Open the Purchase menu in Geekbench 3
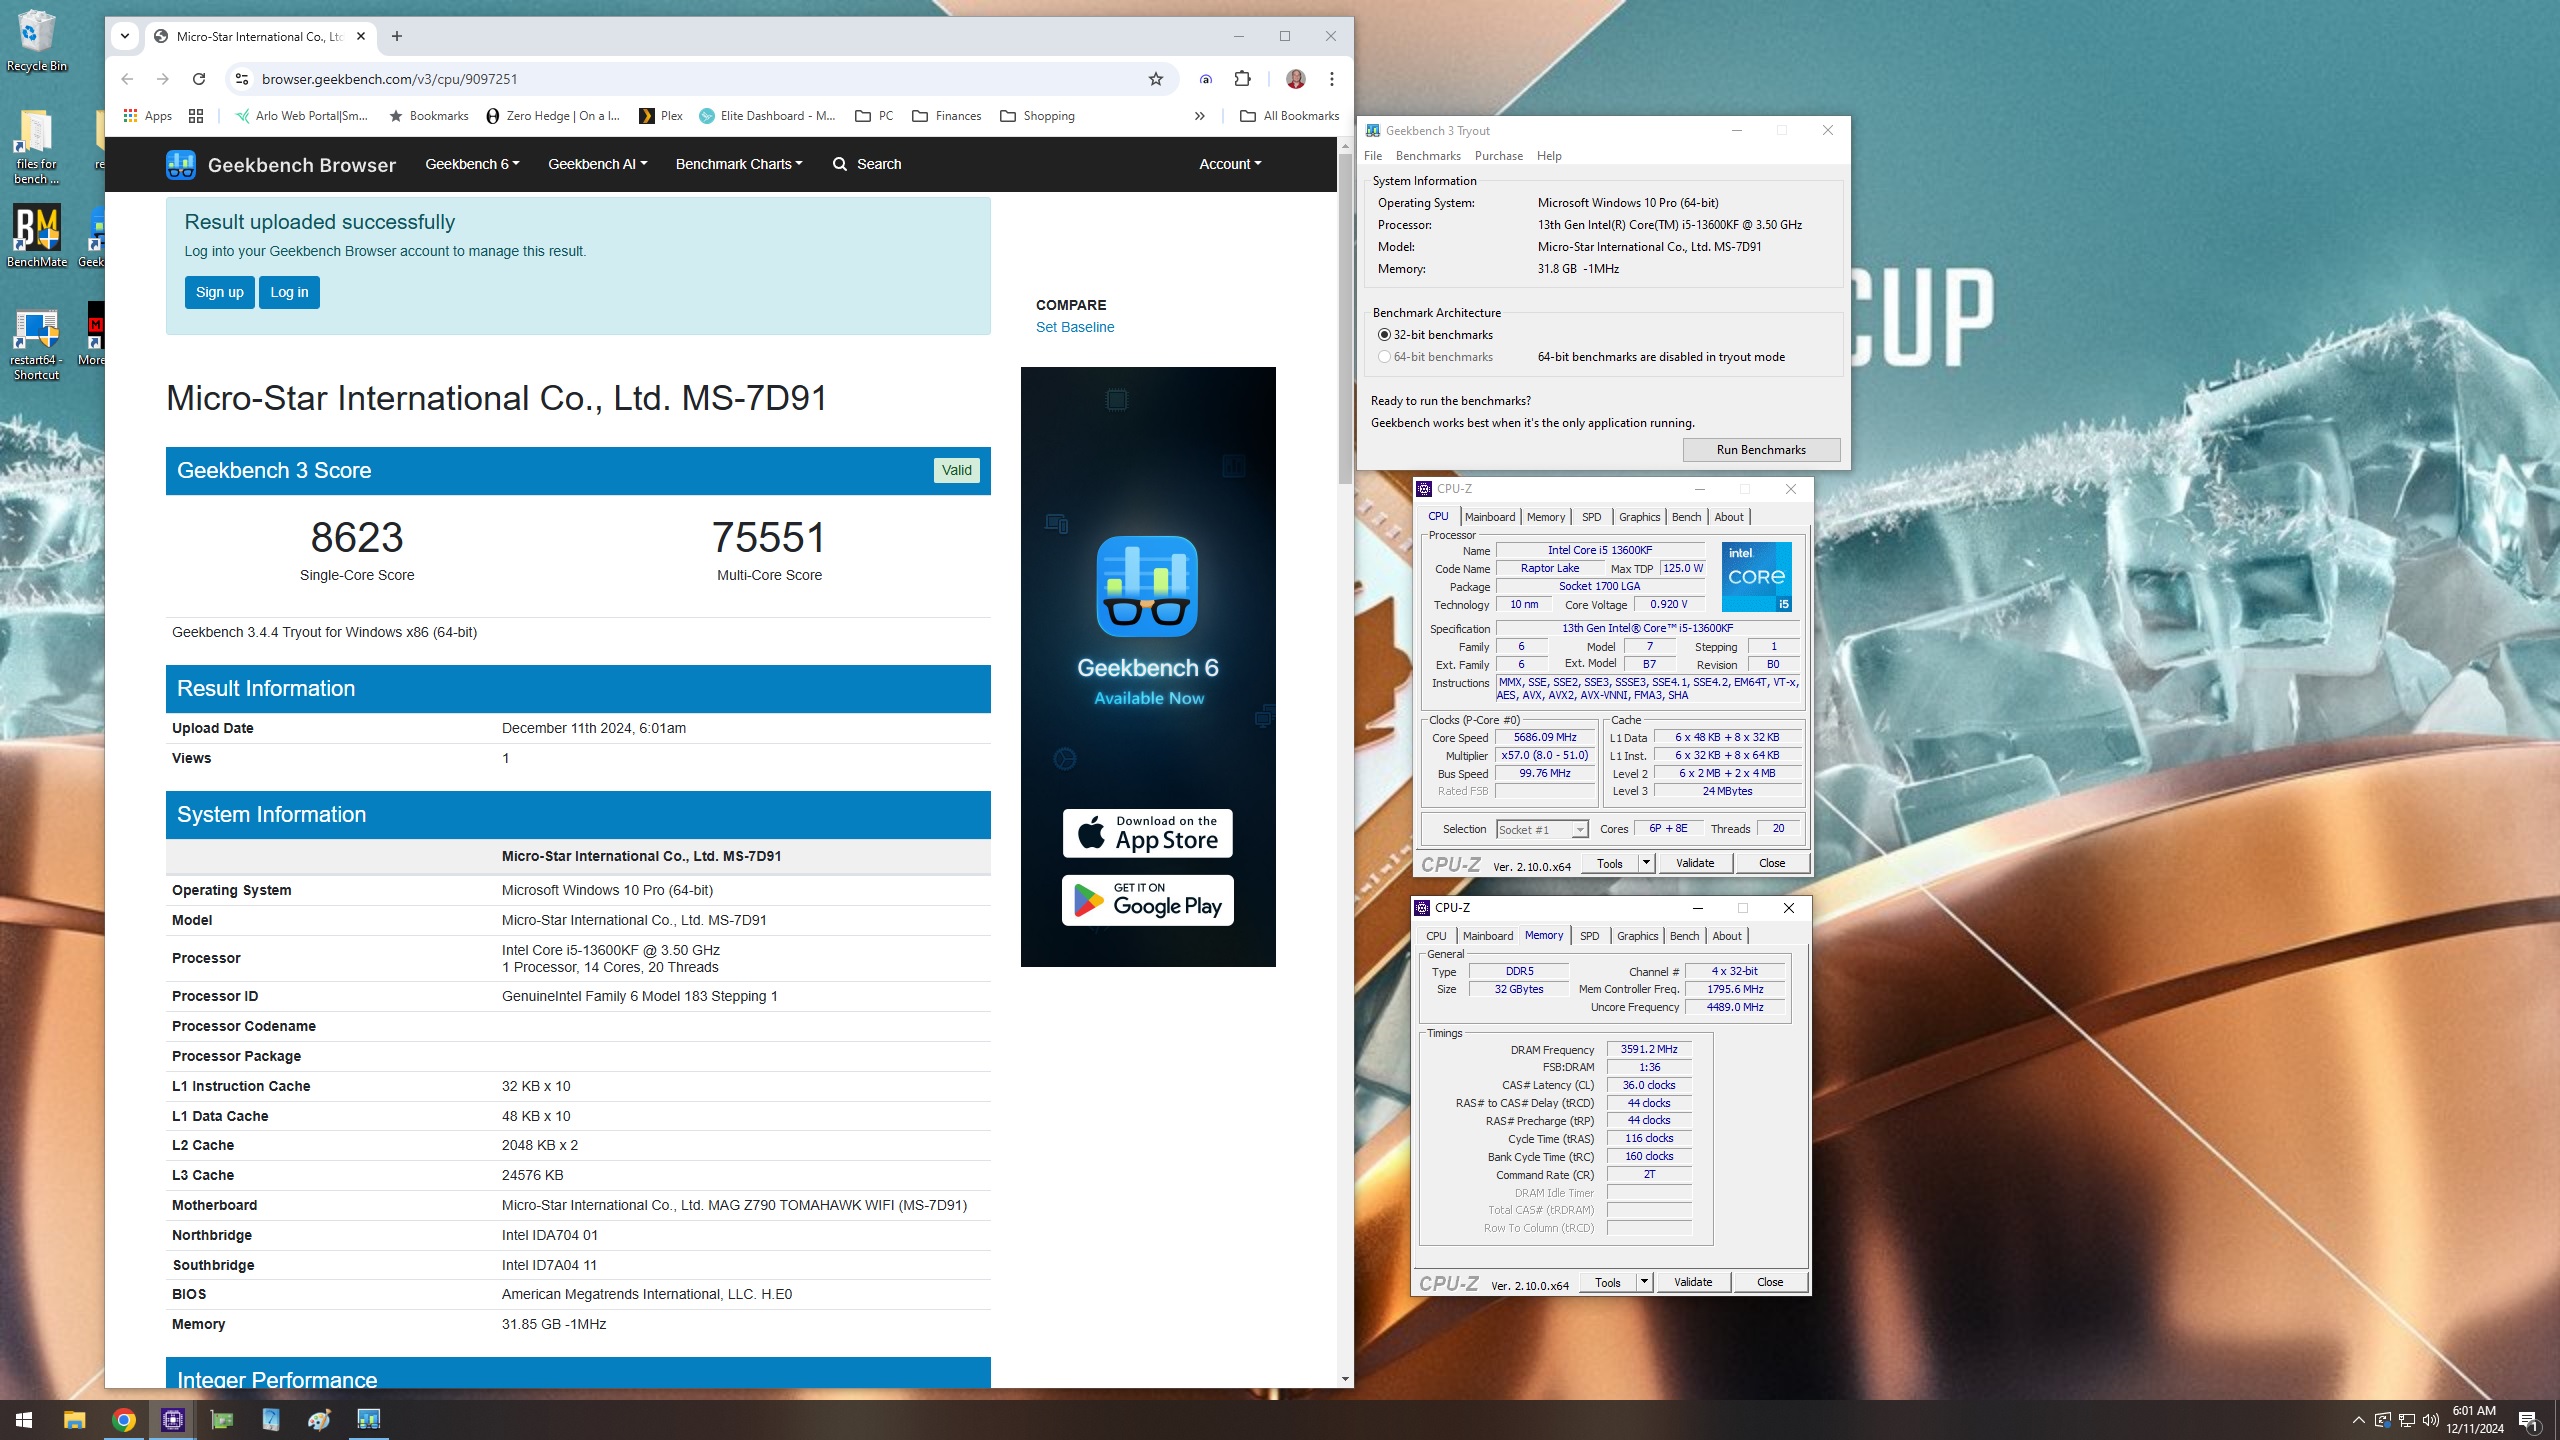Viewport: 2560px width, 1440px height. tap(1498, 156)
